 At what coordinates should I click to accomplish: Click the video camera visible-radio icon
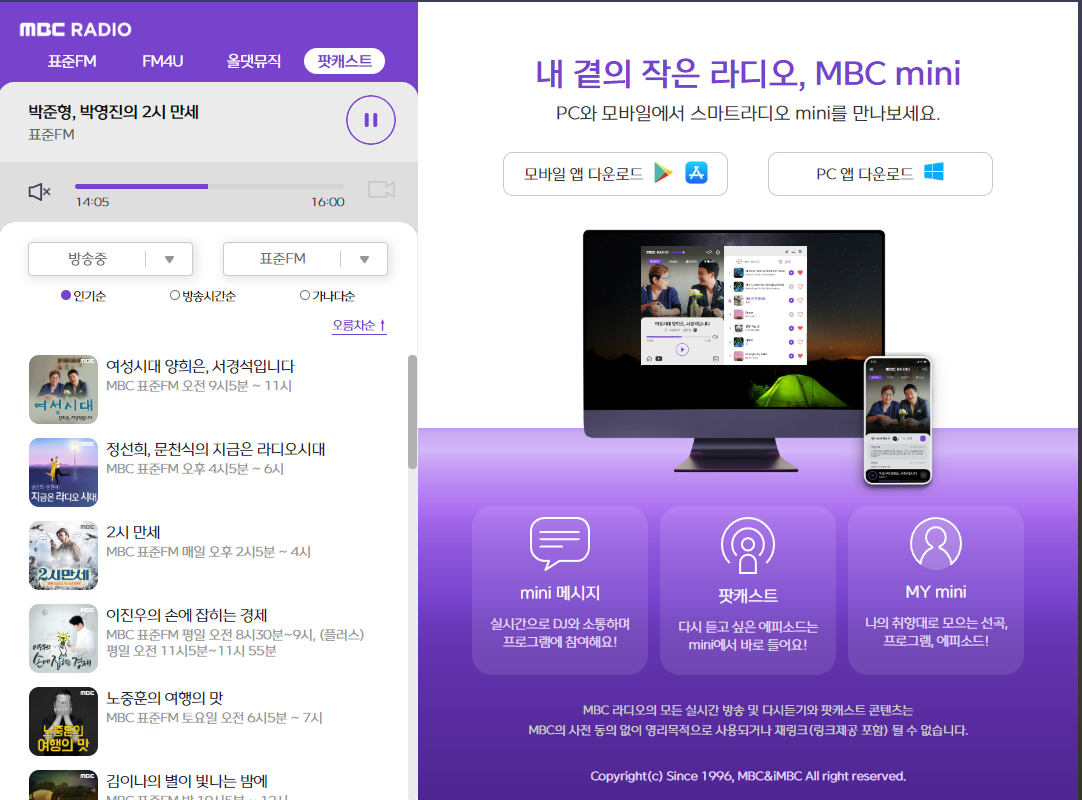(381, 190)
